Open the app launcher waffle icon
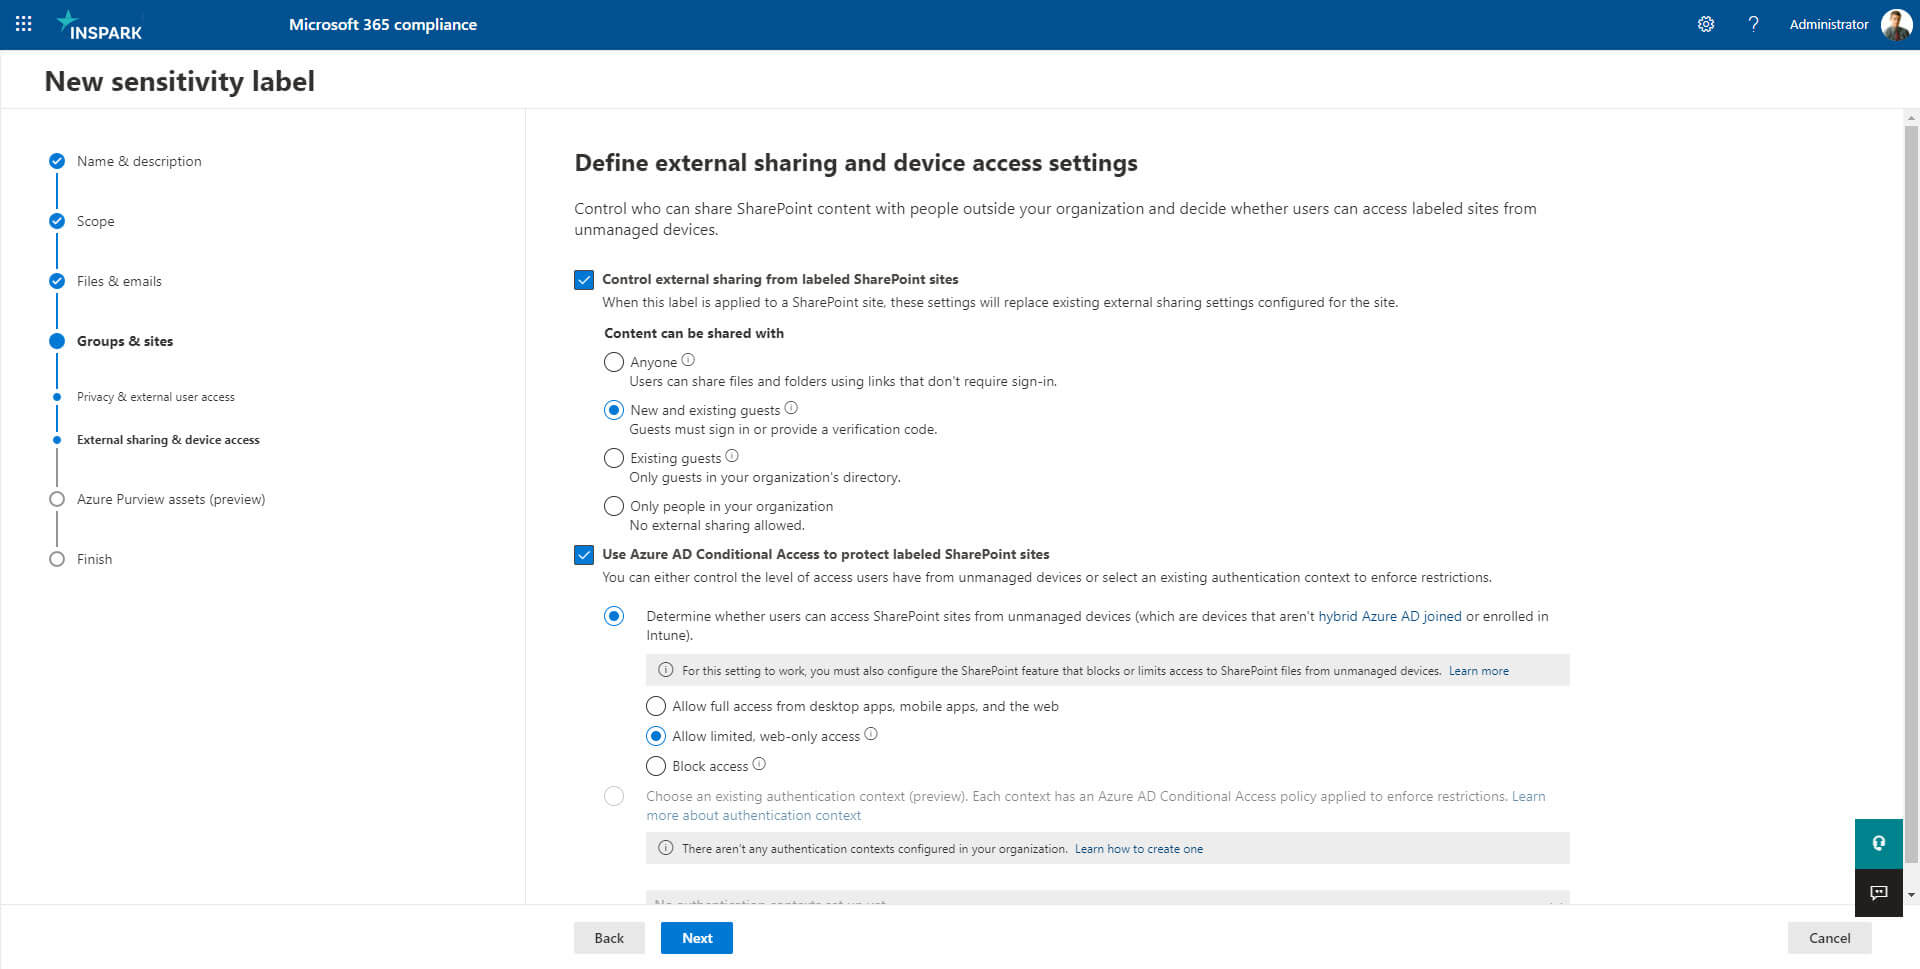The height and width of the screenshot is (969, 1920). coord(24,24)
